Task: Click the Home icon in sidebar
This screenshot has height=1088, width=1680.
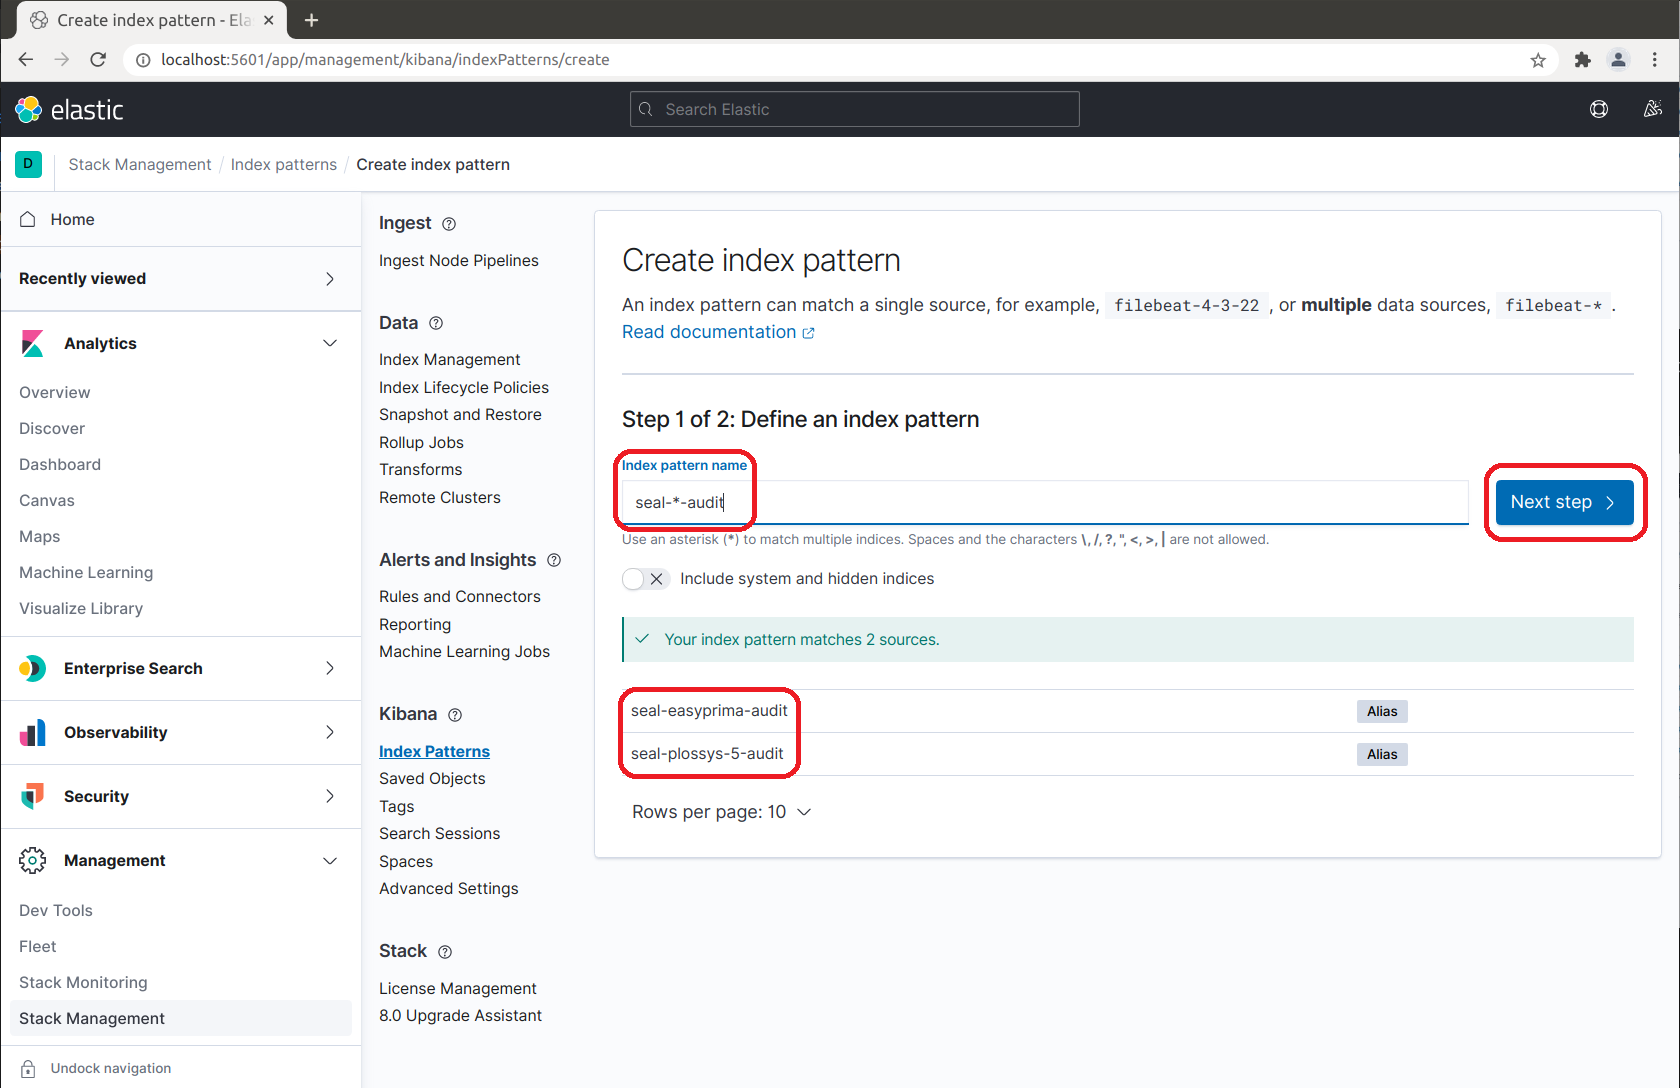Action: (28, 219)
